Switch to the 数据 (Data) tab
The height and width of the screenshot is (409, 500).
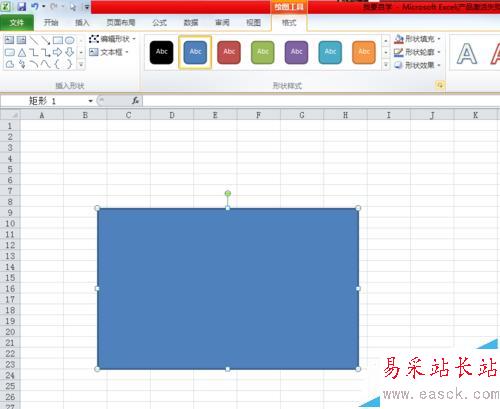[191, 23]
